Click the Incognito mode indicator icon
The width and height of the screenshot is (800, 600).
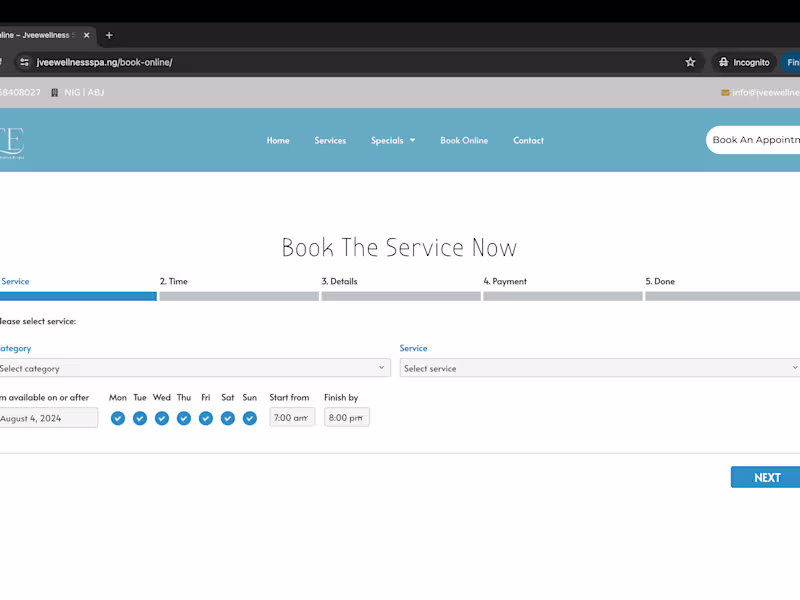coord(725,61)
